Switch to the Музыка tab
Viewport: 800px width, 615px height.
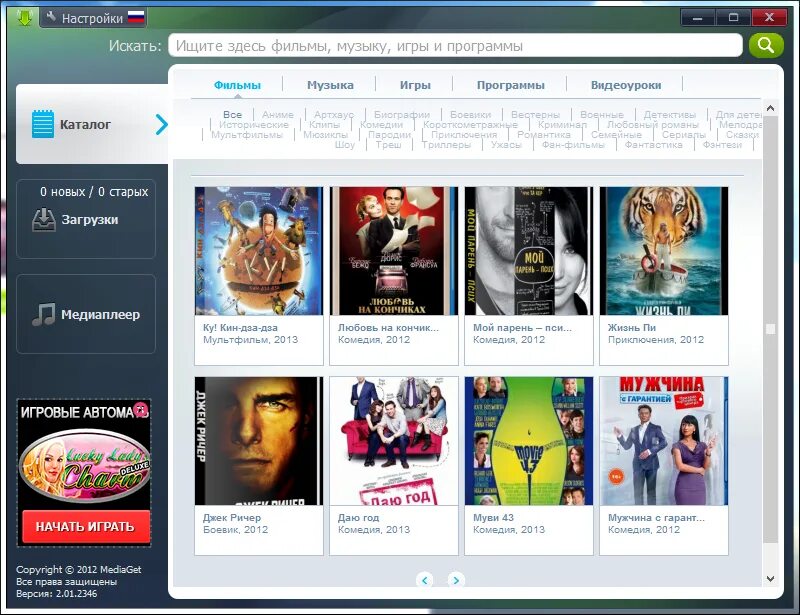click(x=330, y=85)
